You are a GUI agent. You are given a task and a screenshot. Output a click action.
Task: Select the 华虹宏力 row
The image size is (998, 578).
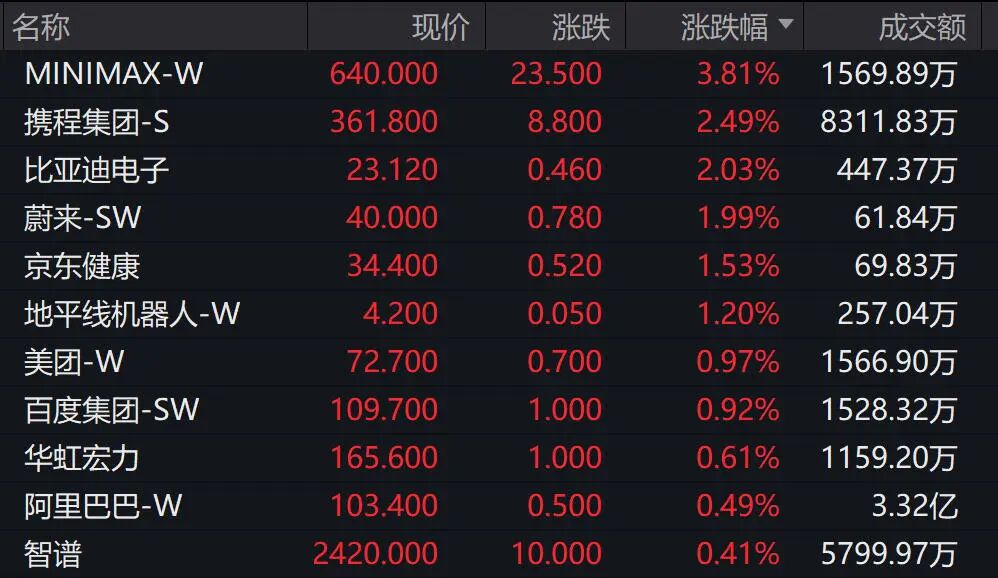coord(499,458)
